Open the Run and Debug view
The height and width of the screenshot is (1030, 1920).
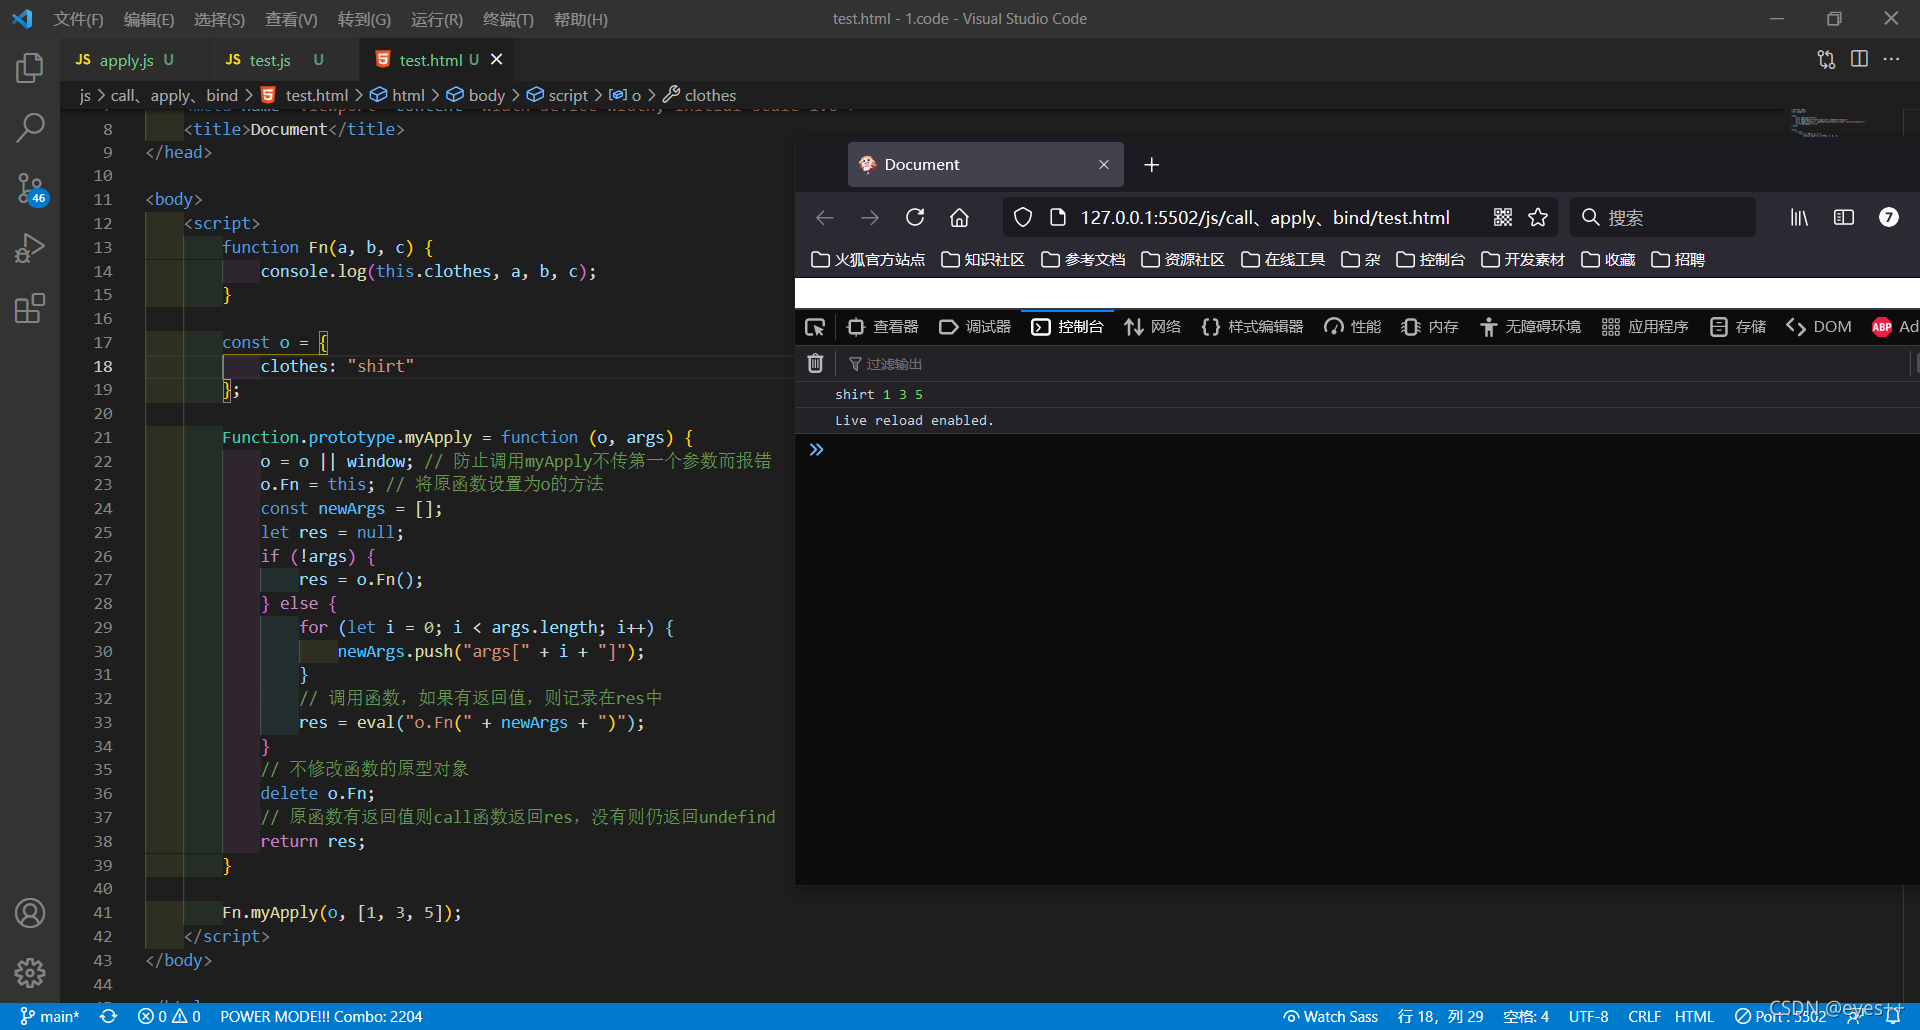point(30,247)
